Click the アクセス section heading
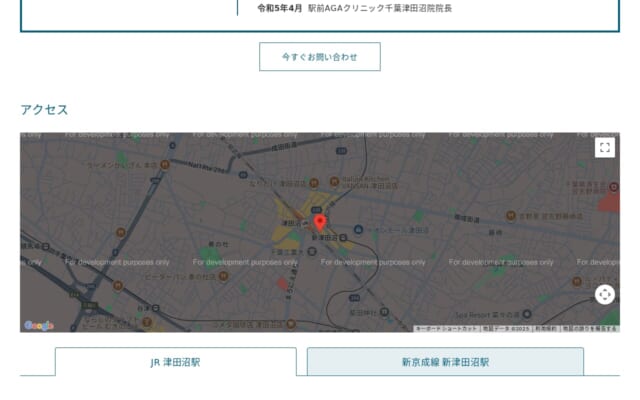 [44, 110]
